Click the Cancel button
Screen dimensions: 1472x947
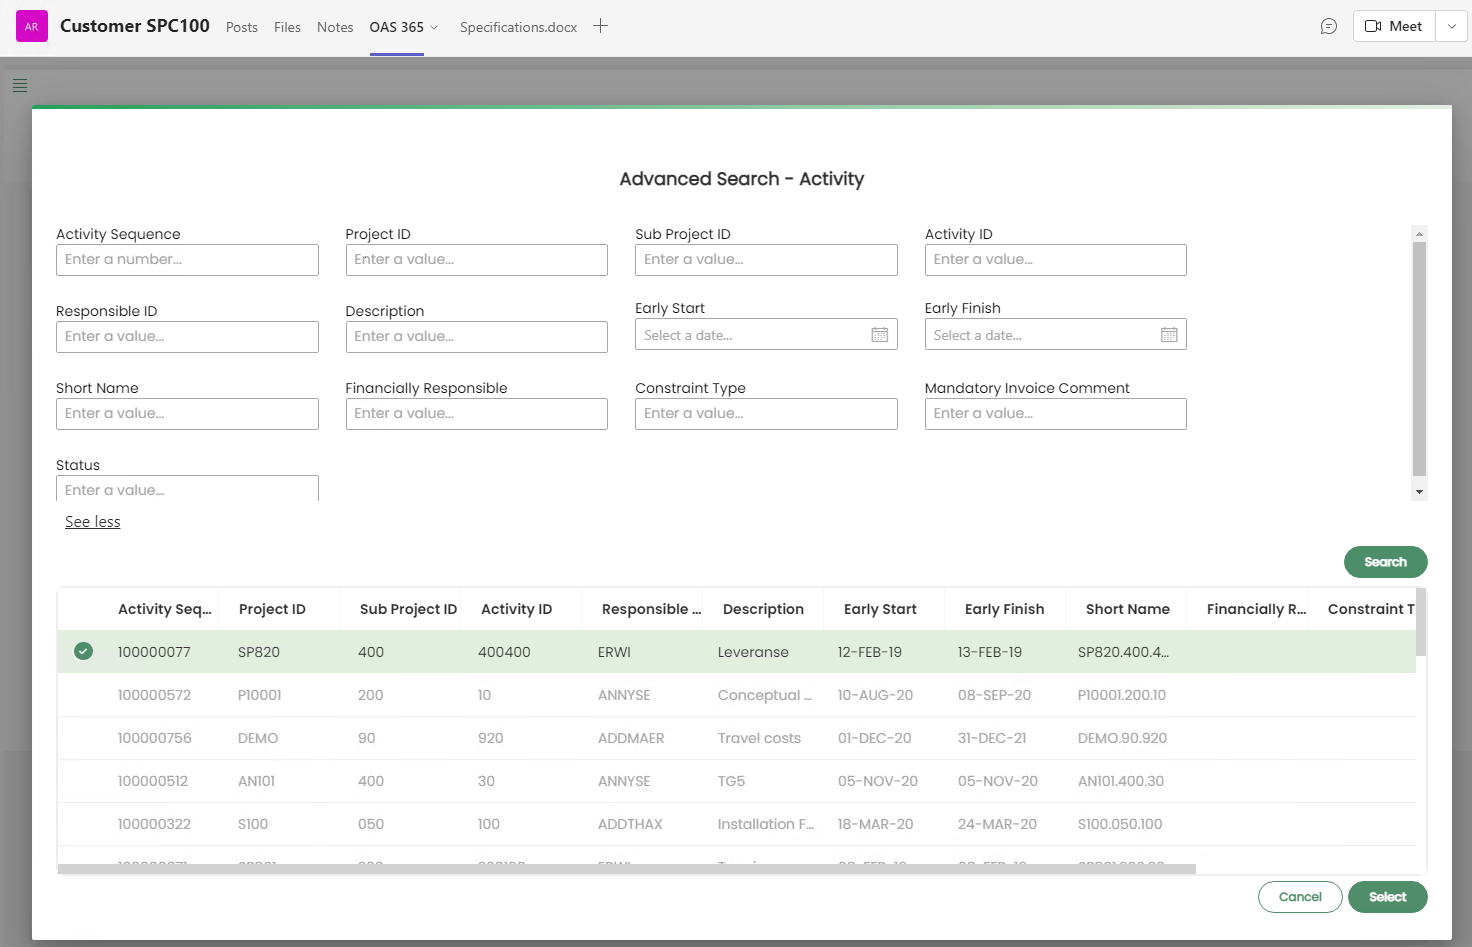pyautogui.click(x=1299, y=897)
